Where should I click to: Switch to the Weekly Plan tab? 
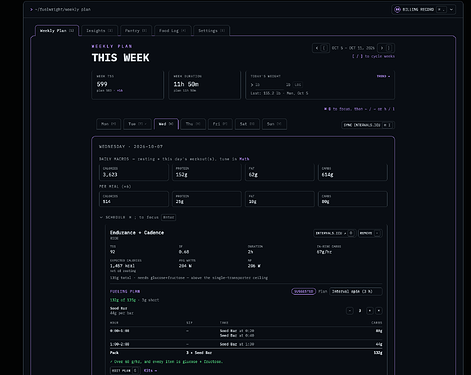pyautogui.click(x=57, y=31)
